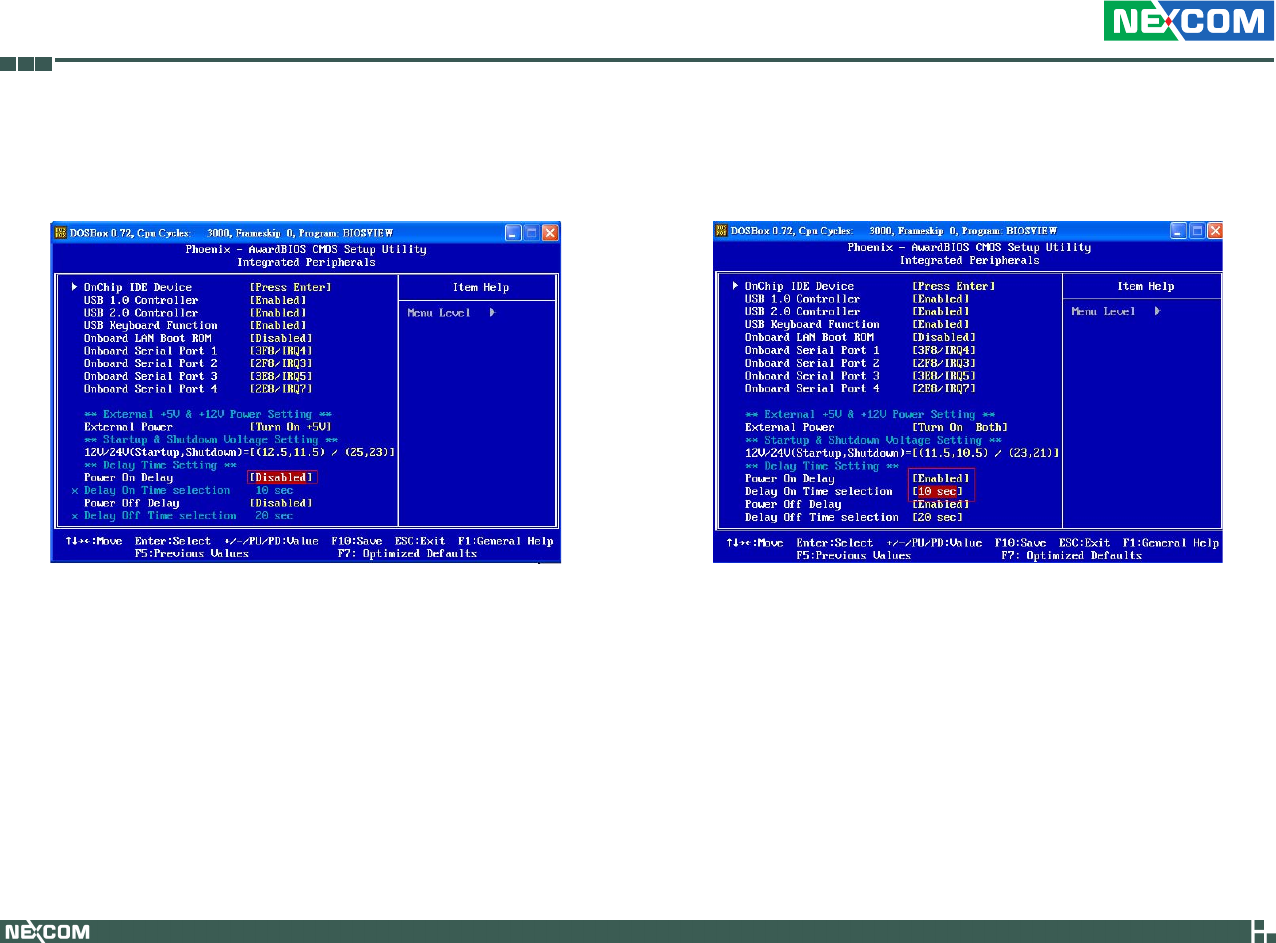Click the DOSBox icon in the left window's title bar
The image size is (1276, 943).
coord(60,232)
